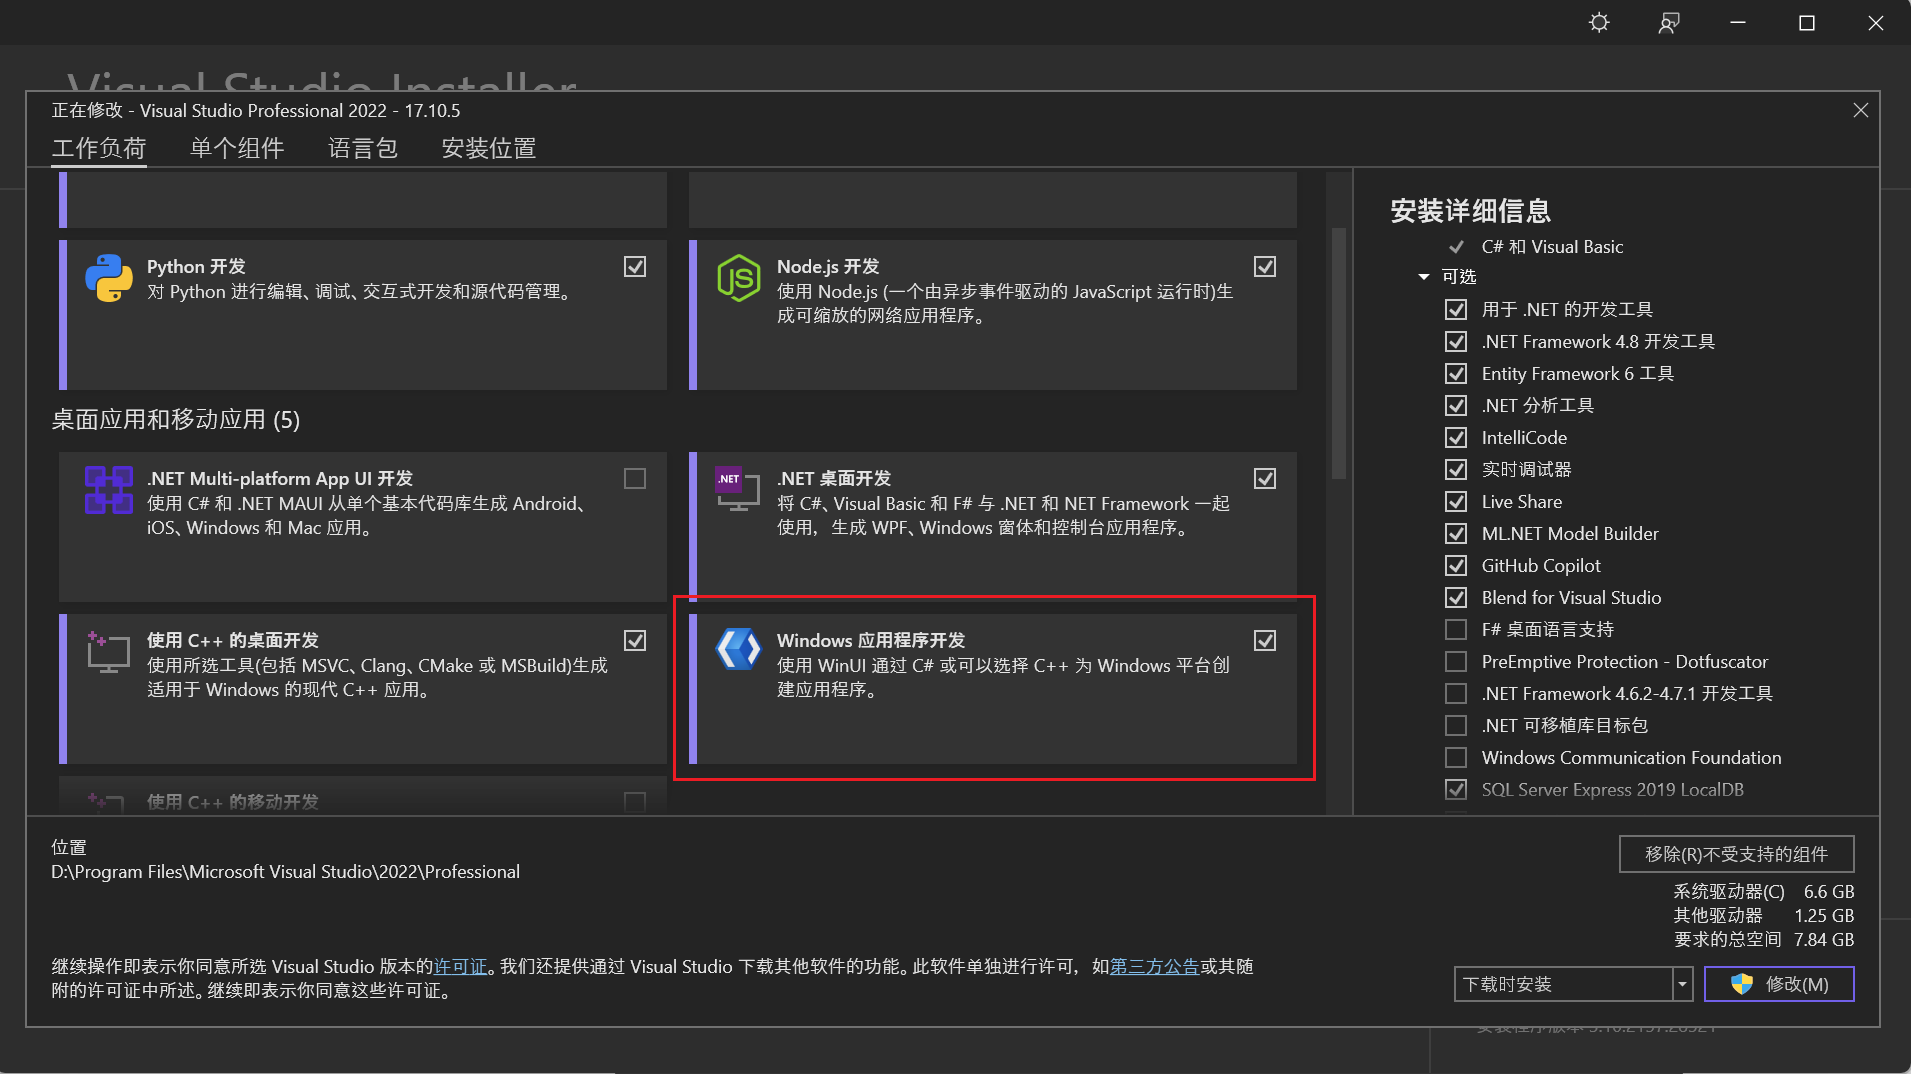
Task: Toggle the real-time debugger (实时调试器) checkbox
Action: coord(1456,469)
